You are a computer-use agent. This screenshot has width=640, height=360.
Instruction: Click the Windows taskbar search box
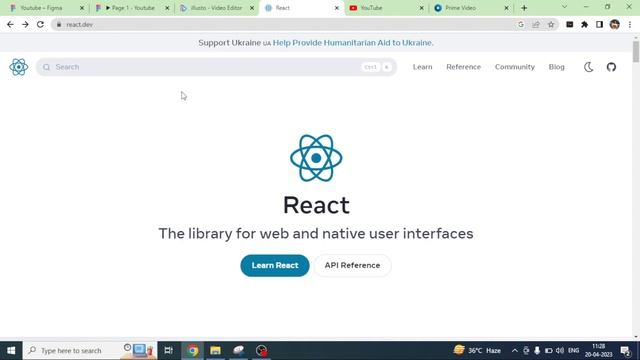tap(90, 350)
